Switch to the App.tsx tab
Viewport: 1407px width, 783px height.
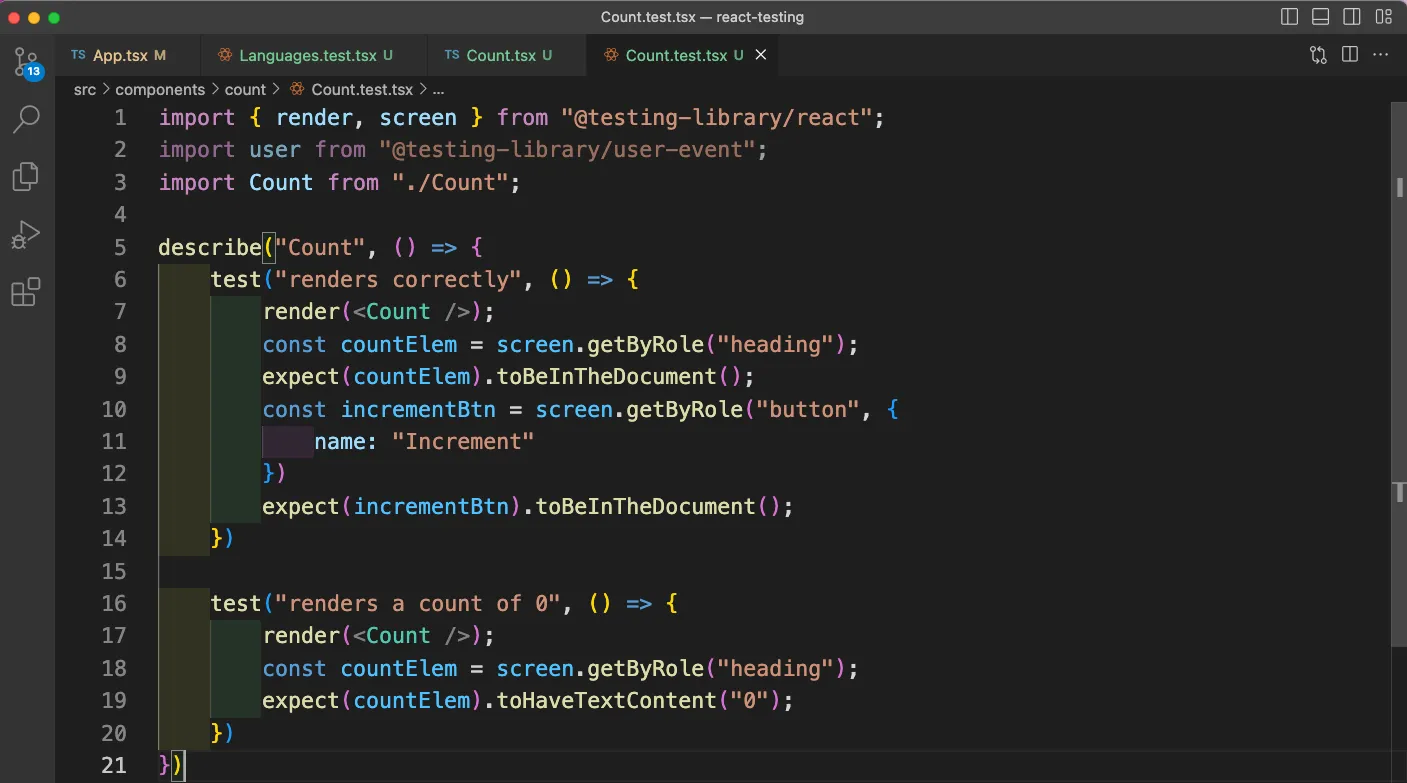point(128,55)
